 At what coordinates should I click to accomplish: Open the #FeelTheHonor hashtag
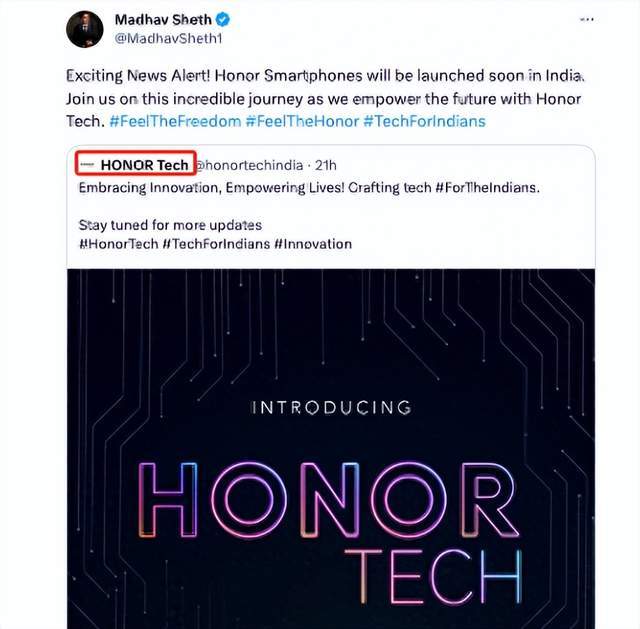point(302,121)
